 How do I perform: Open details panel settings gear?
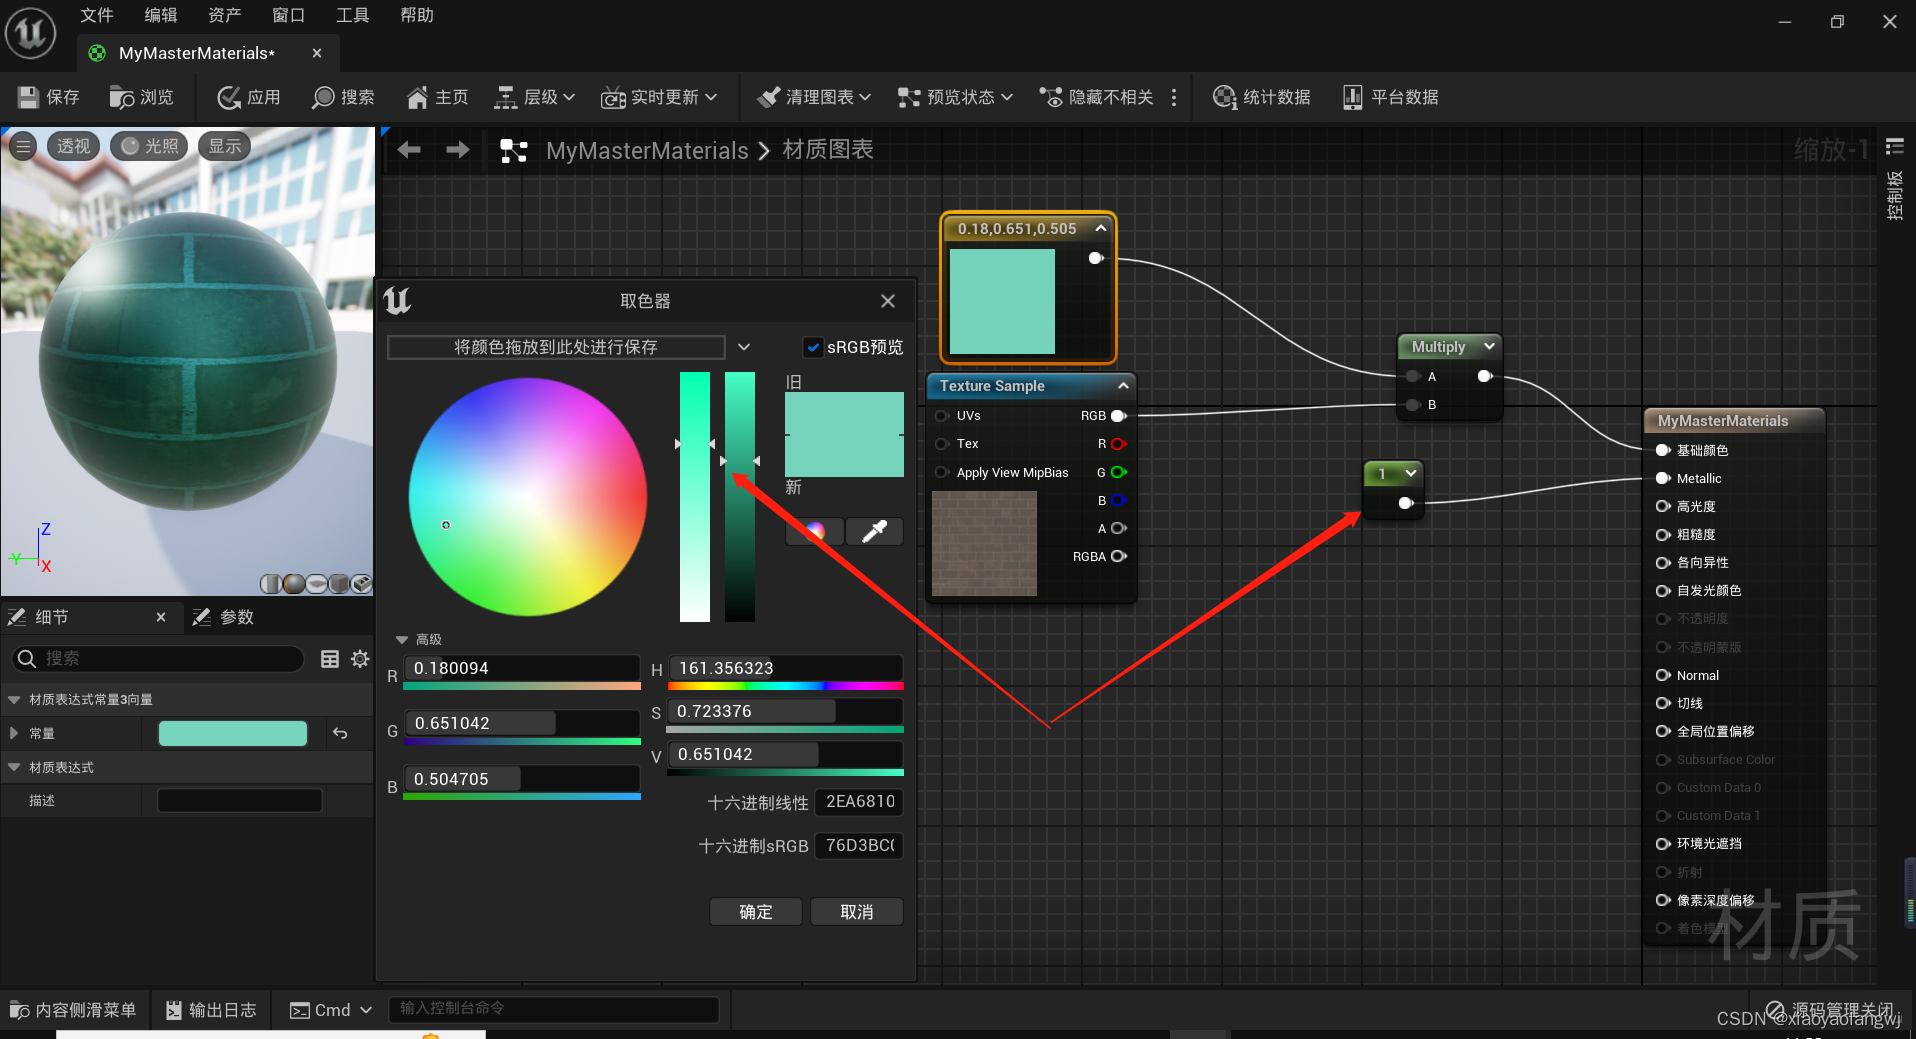pyautogui.click(x=360, y=658)
